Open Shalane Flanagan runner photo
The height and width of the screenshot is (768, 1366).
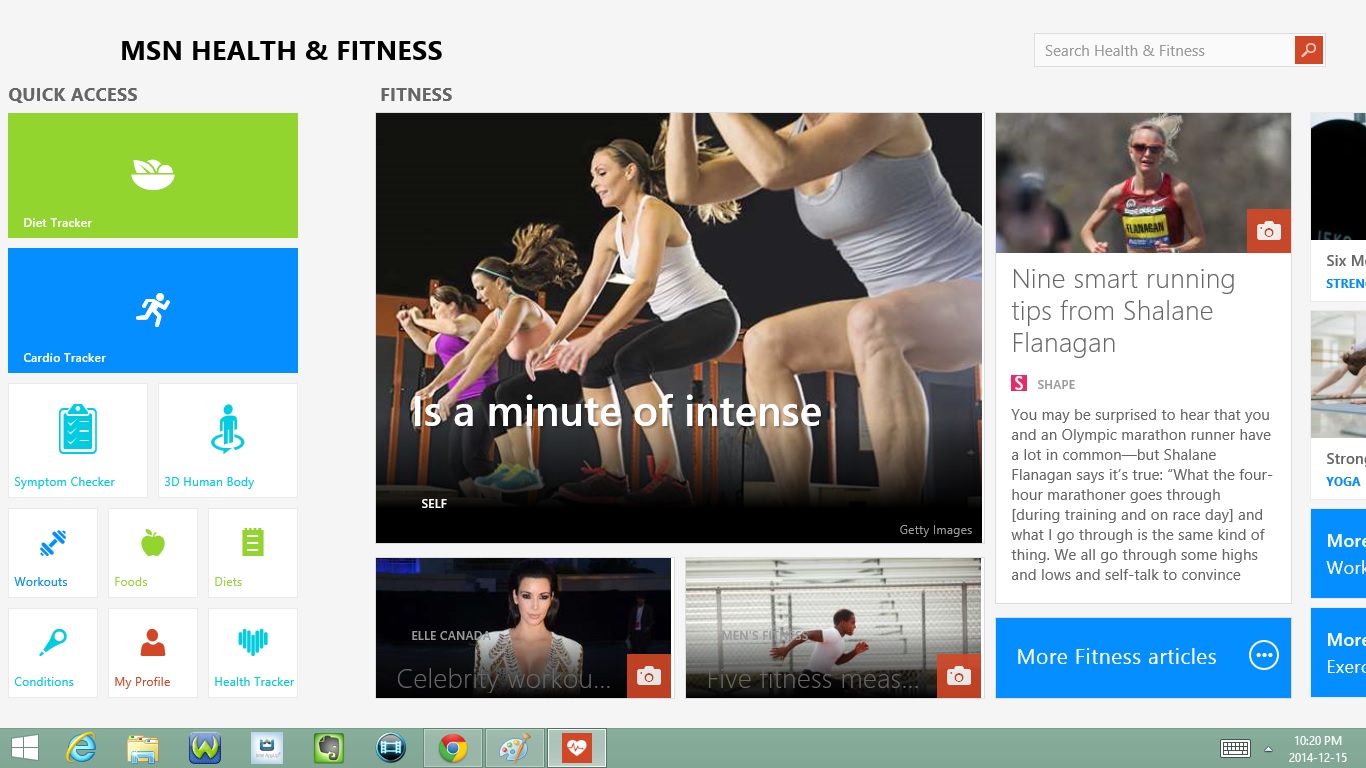pos(1143,183)
